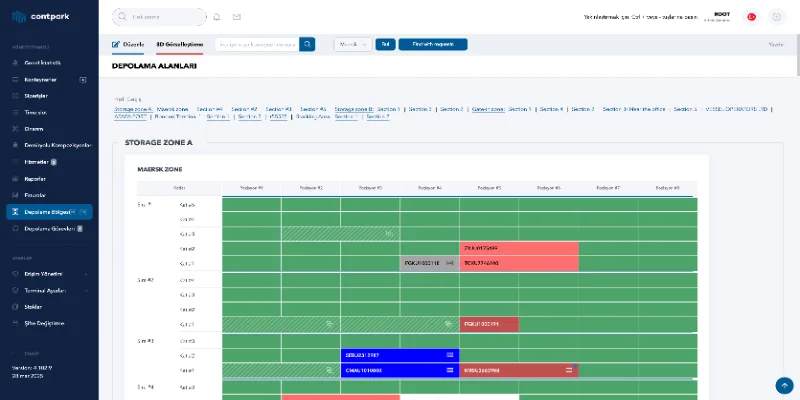This screenshot has width=800, height=400.
Task: Open the dropdown next to search field
Action: [x=353, y=44]
